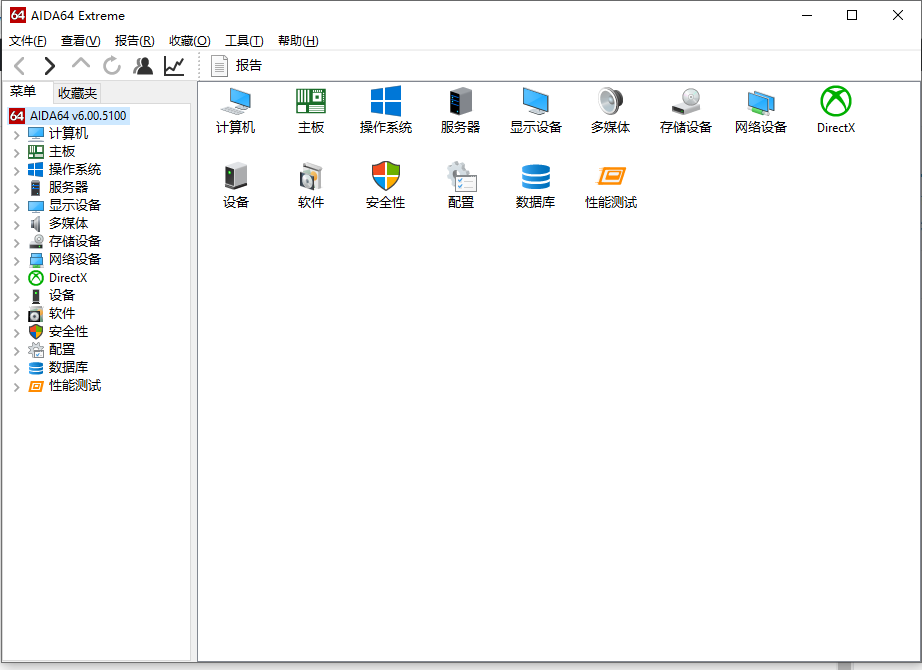The width and height of the screenshot is (922, 670).
Task: Expand the 多媒体 tree node
Action: pyautogui.click(x=16, y=225)
